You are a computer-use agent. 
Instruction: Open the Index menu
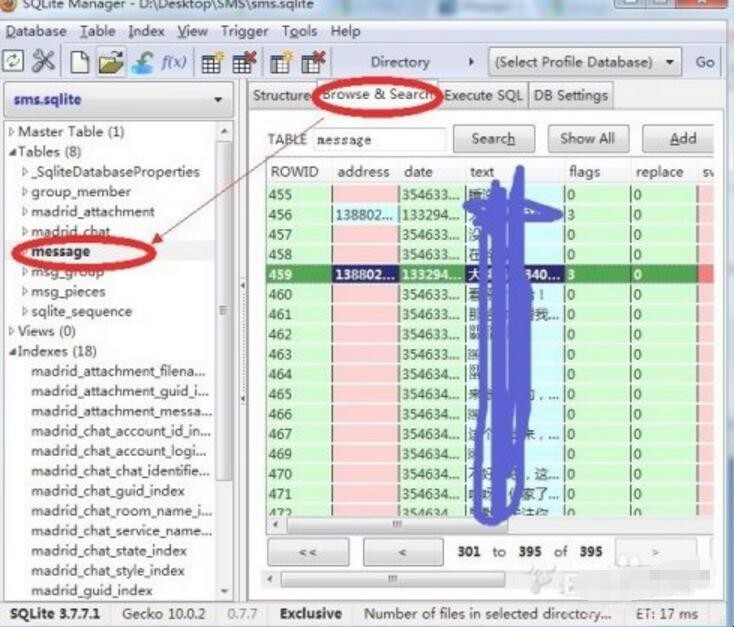pos(146,31)
